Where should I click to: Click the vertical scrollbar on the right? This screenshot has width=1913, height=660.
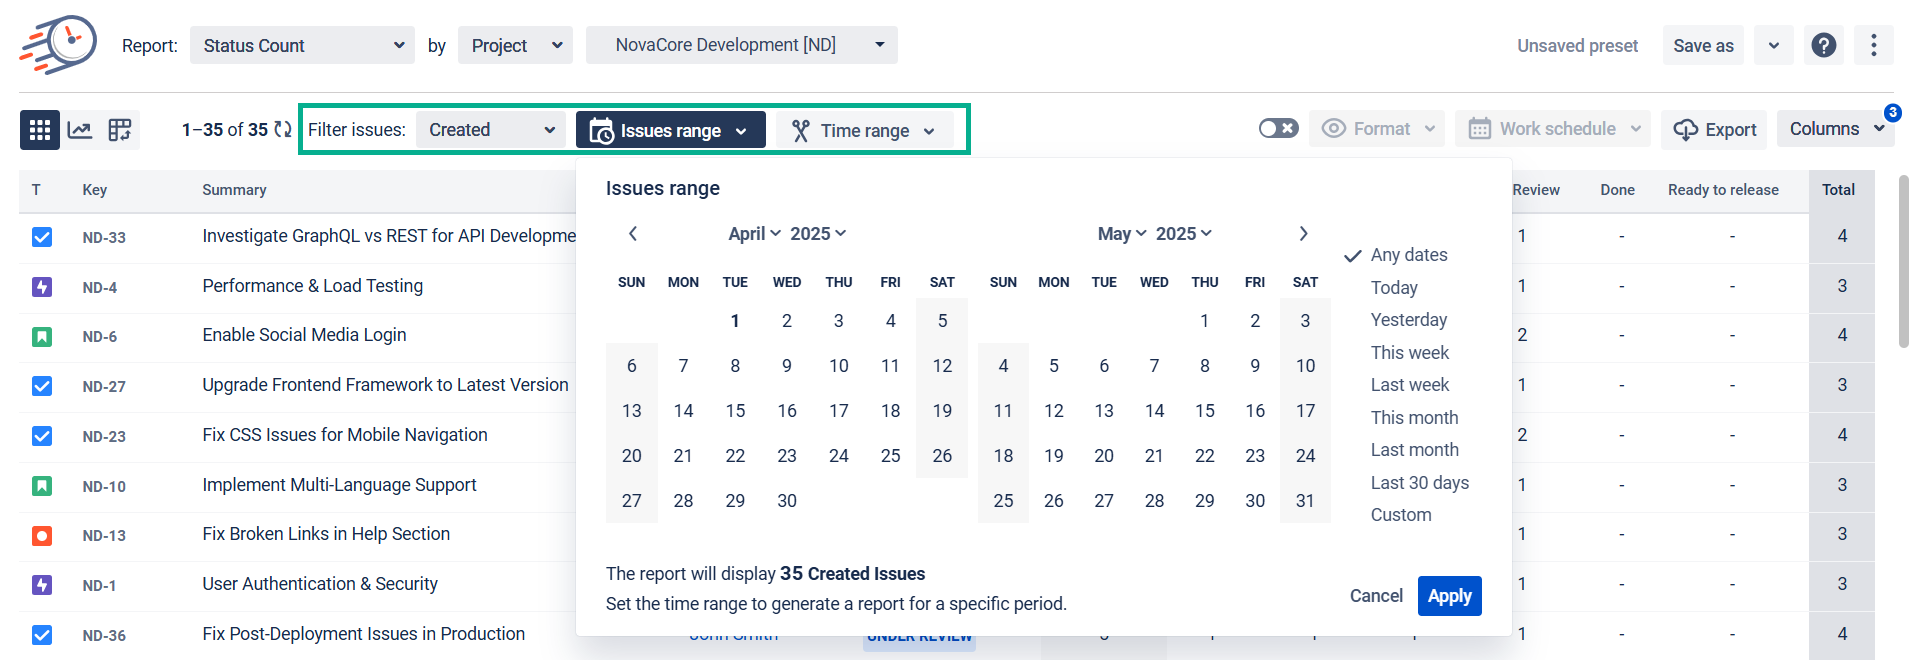[1903, 262]
